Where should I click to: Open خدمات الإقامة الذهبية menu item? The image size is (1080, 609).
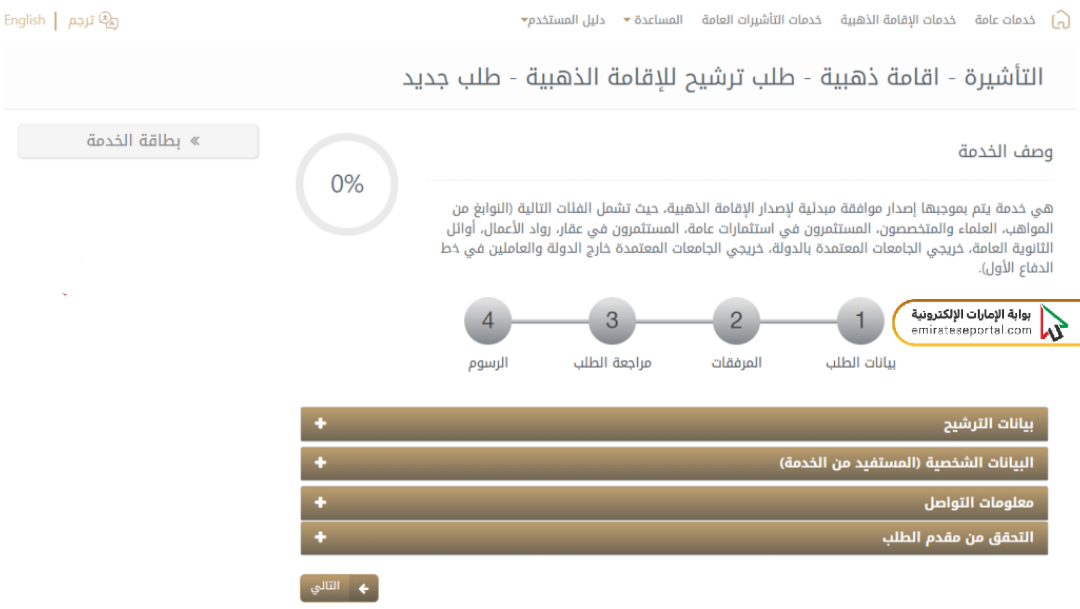(x=897, y=20)
